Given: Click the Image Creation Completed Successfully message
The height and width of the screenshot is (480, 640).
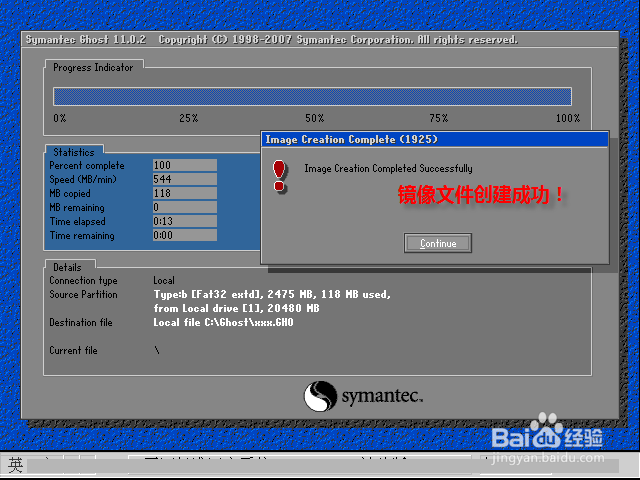Looking at the screenshot, I should pyautogui.click(x=388, y=168).
